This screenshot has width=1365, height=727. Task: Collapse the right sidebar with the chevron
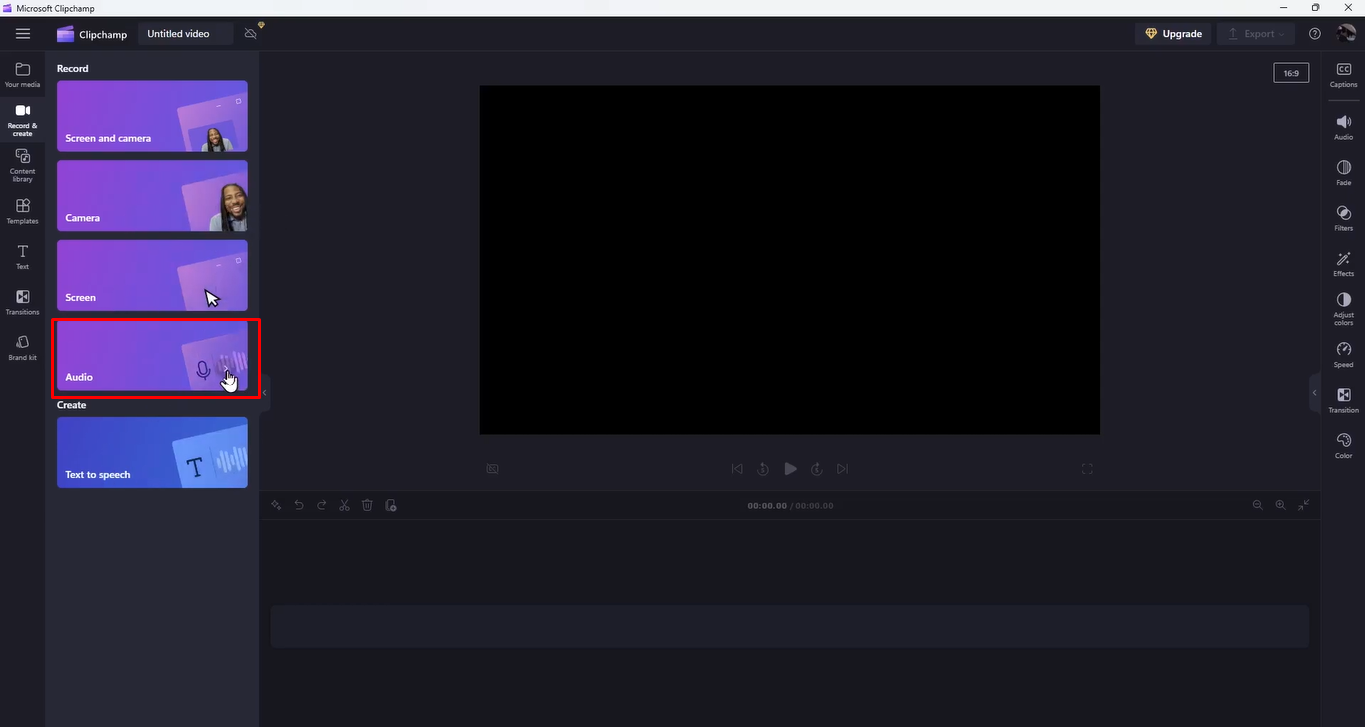tap(1314, 393)
